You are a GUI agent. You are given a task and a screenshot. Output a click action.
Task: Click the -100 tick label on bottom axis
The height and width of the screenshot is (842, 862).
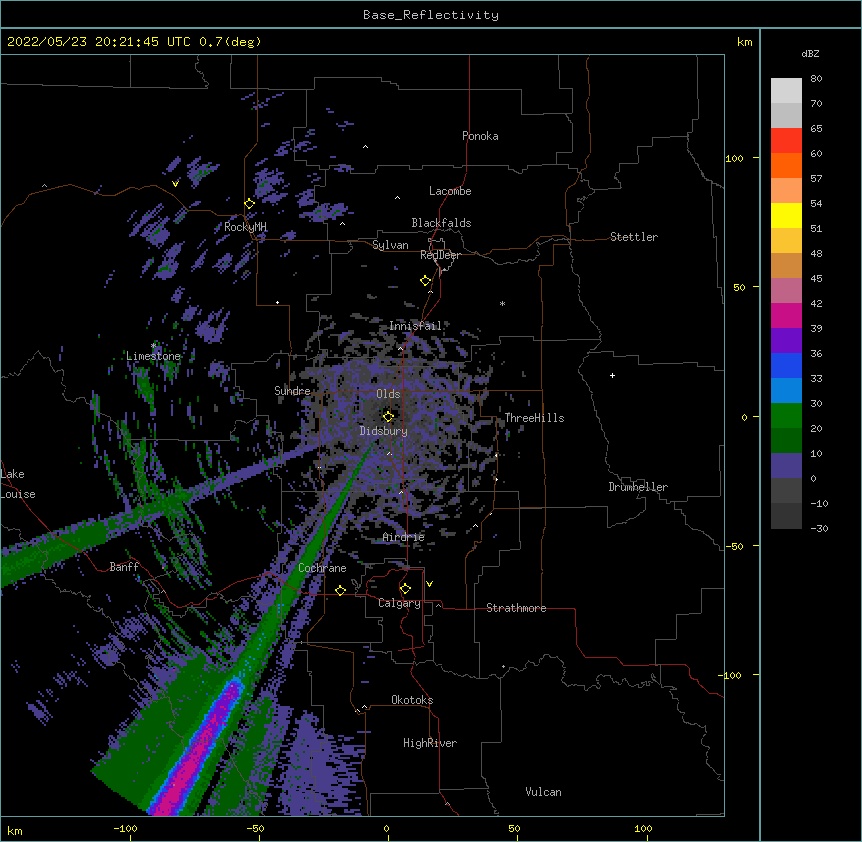pyautogui.click(x=125, y=828)
